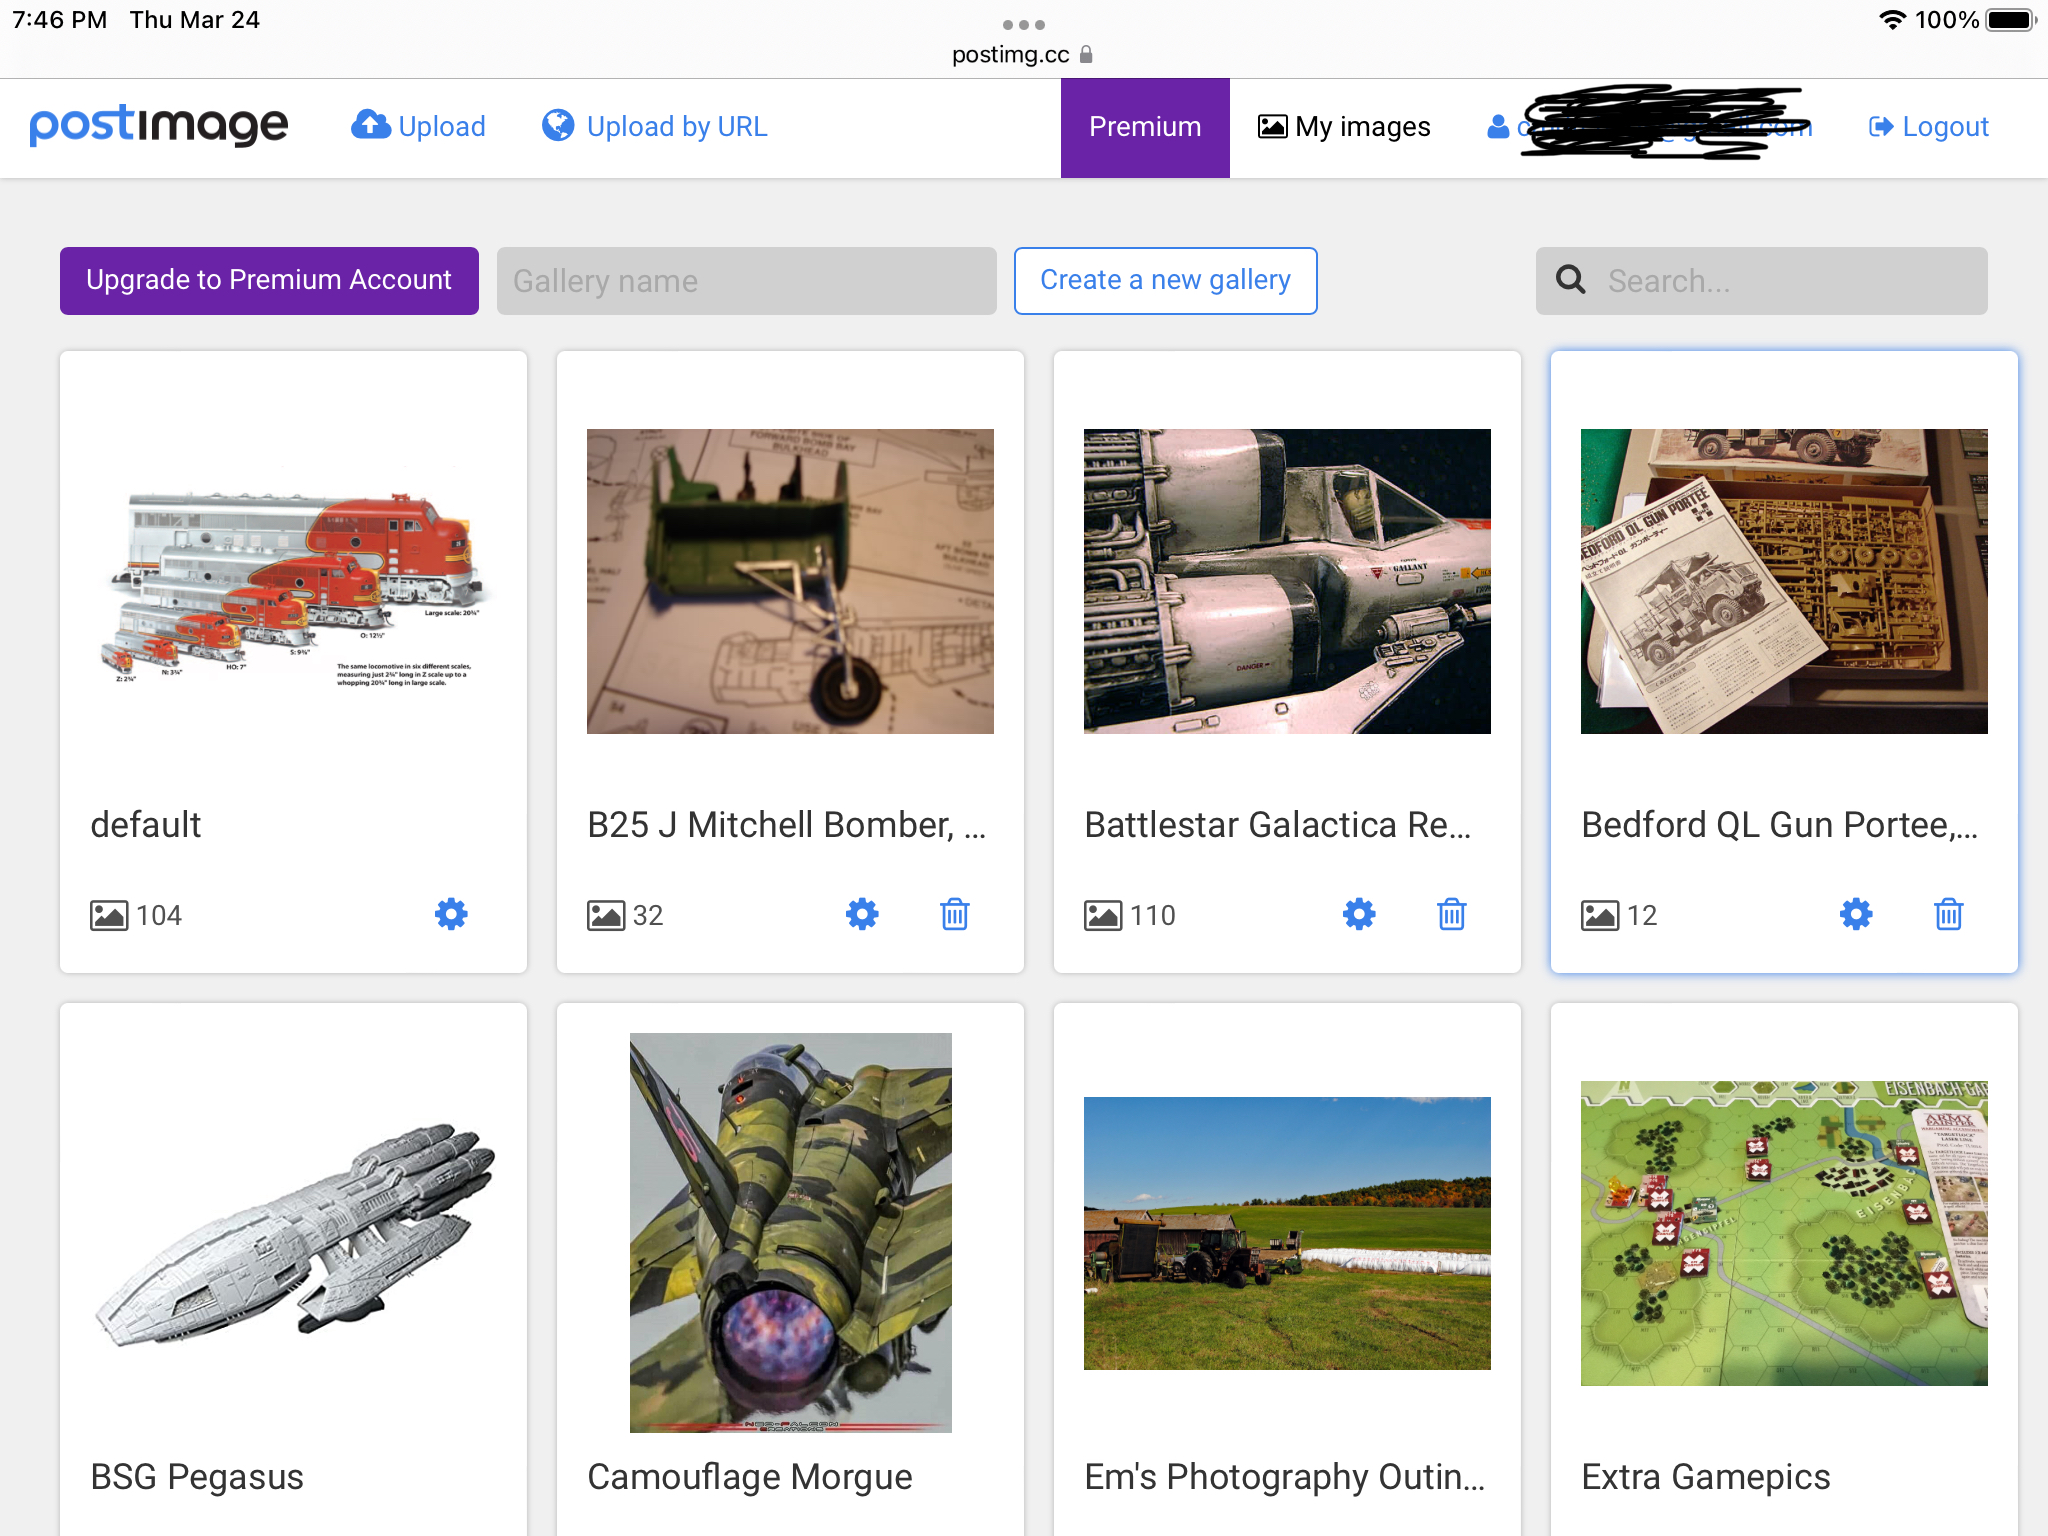Delete the B25 J Mitchell Bomber gallery
This screenshot has height=1536, width=2048.
pos(955,914)
